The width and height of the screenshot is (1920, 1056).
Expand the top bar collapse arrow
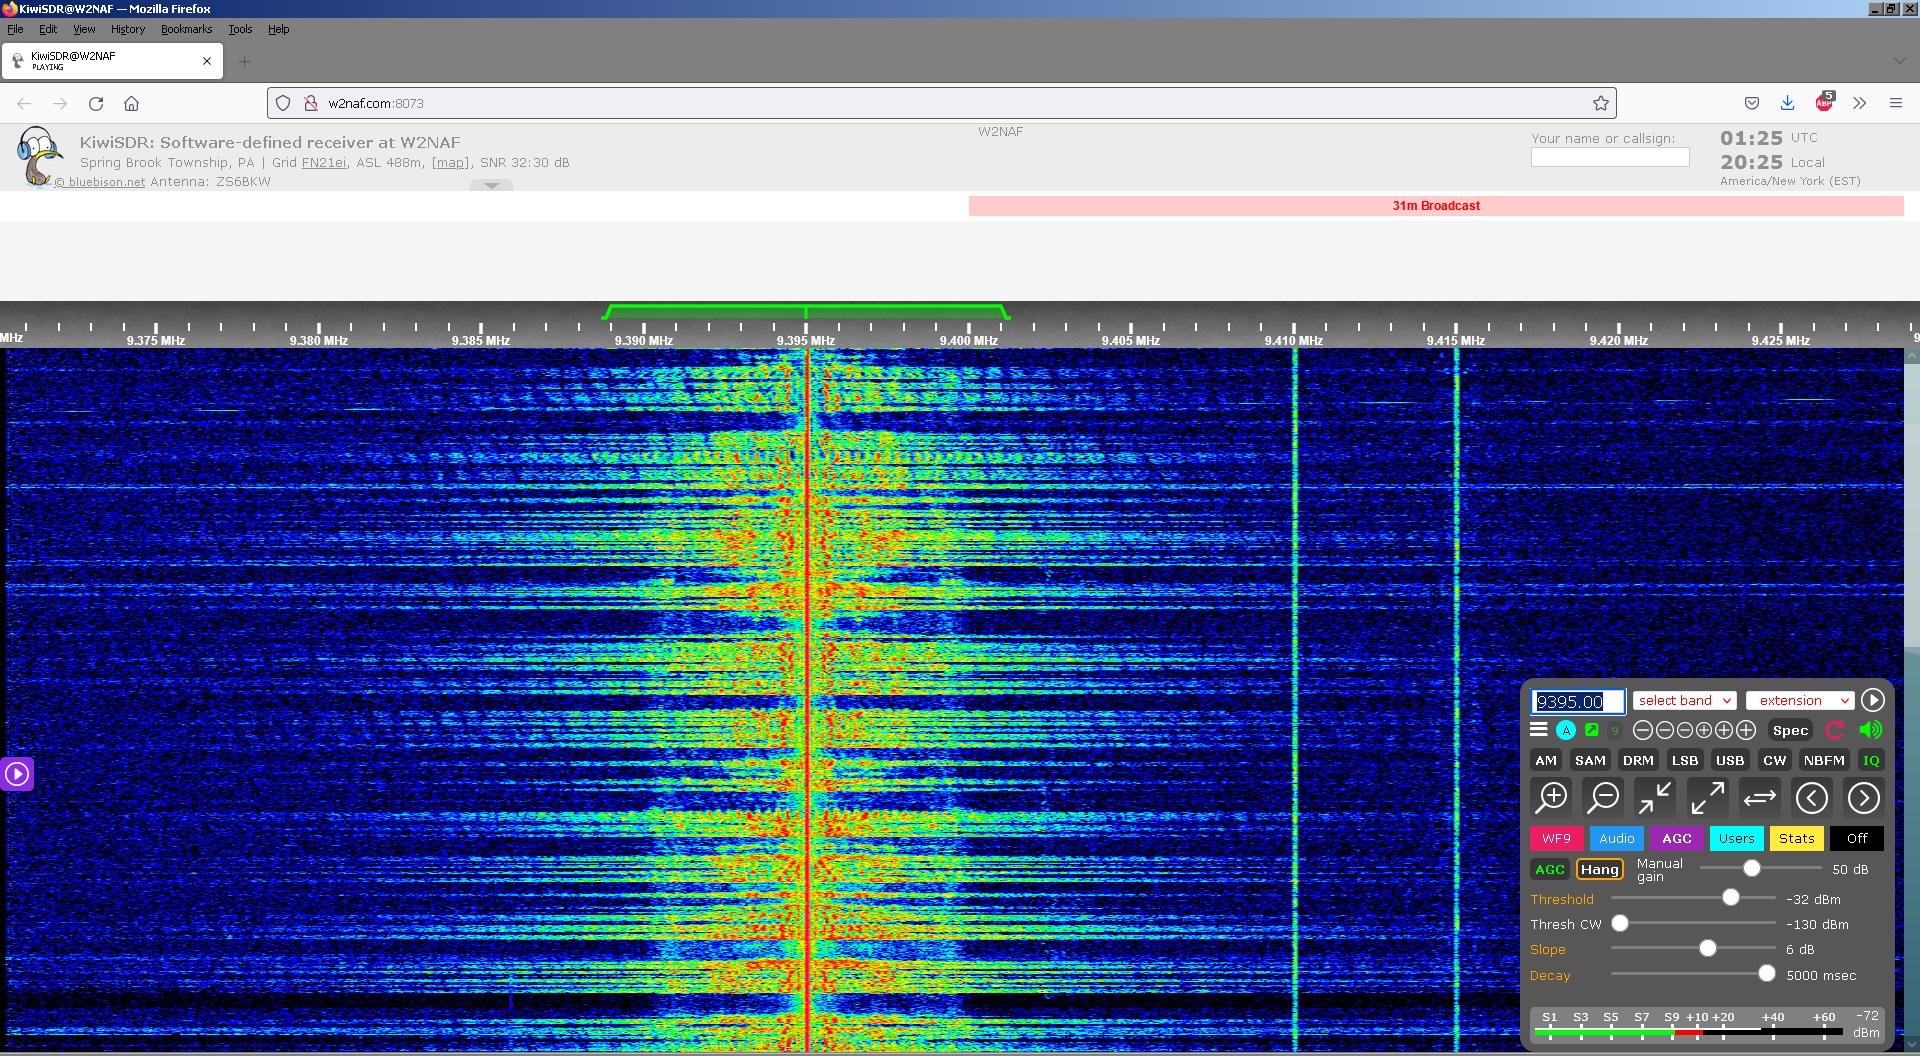tap(491, 185)
